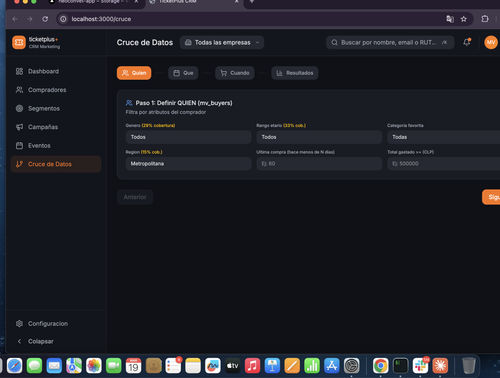Open Eventos section
Viewport: 500px width, 378px height.
(x=39, y=146)
